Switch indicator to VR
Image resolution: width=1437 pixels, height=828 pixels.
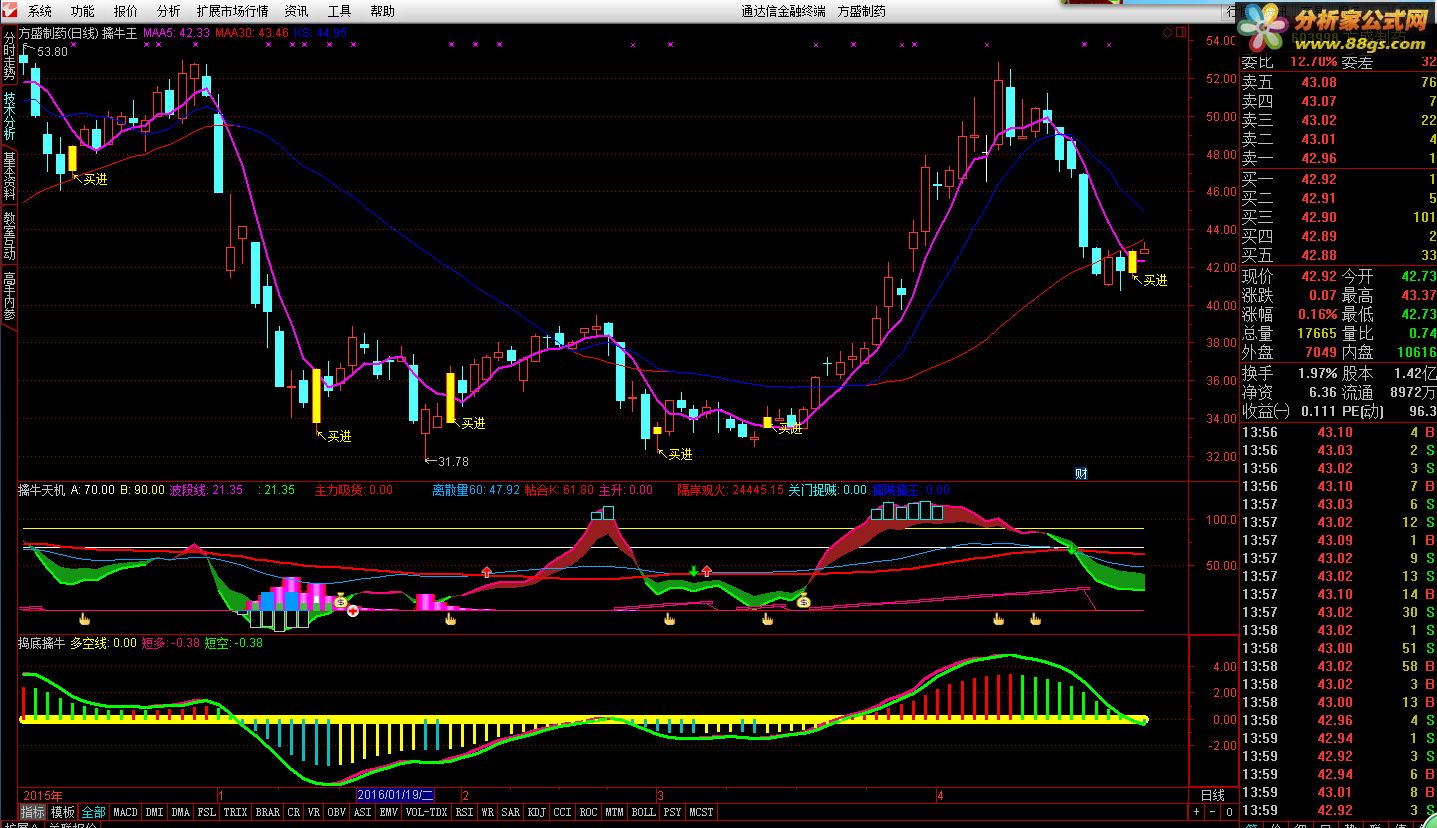(314, 812)
